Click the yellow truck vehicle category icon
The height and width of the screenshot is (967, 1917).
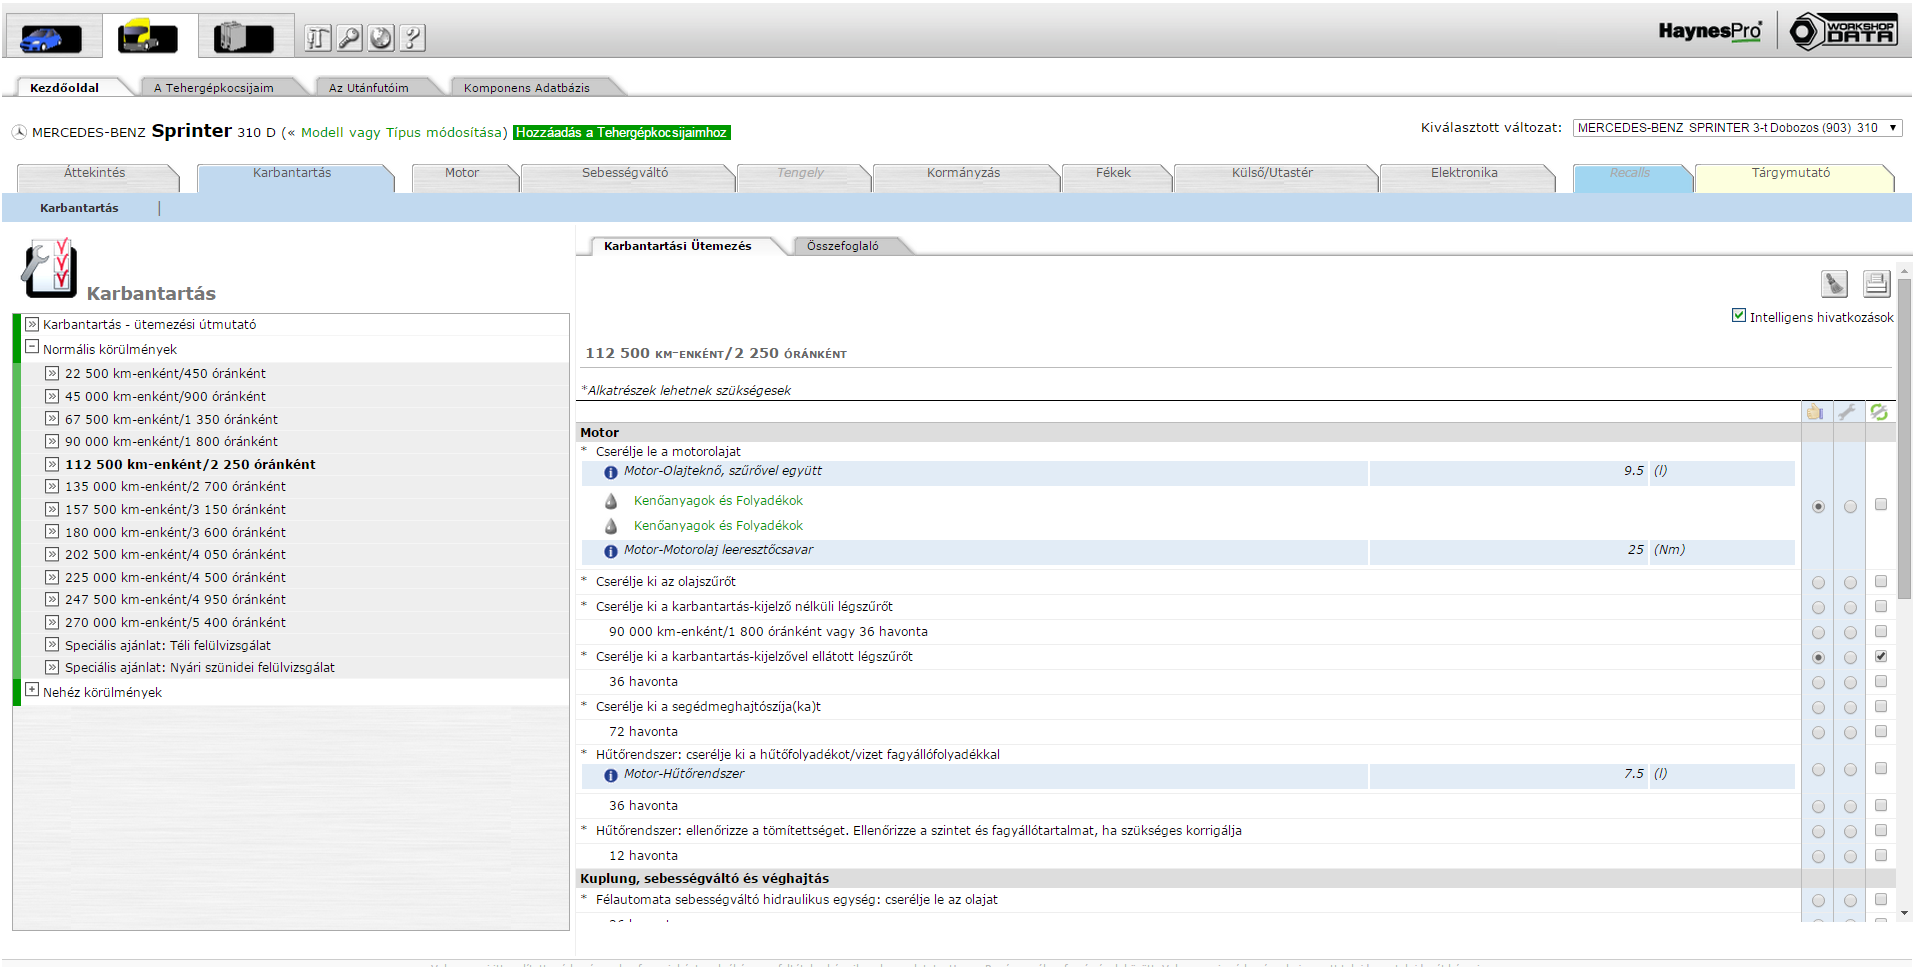point(147,38)
